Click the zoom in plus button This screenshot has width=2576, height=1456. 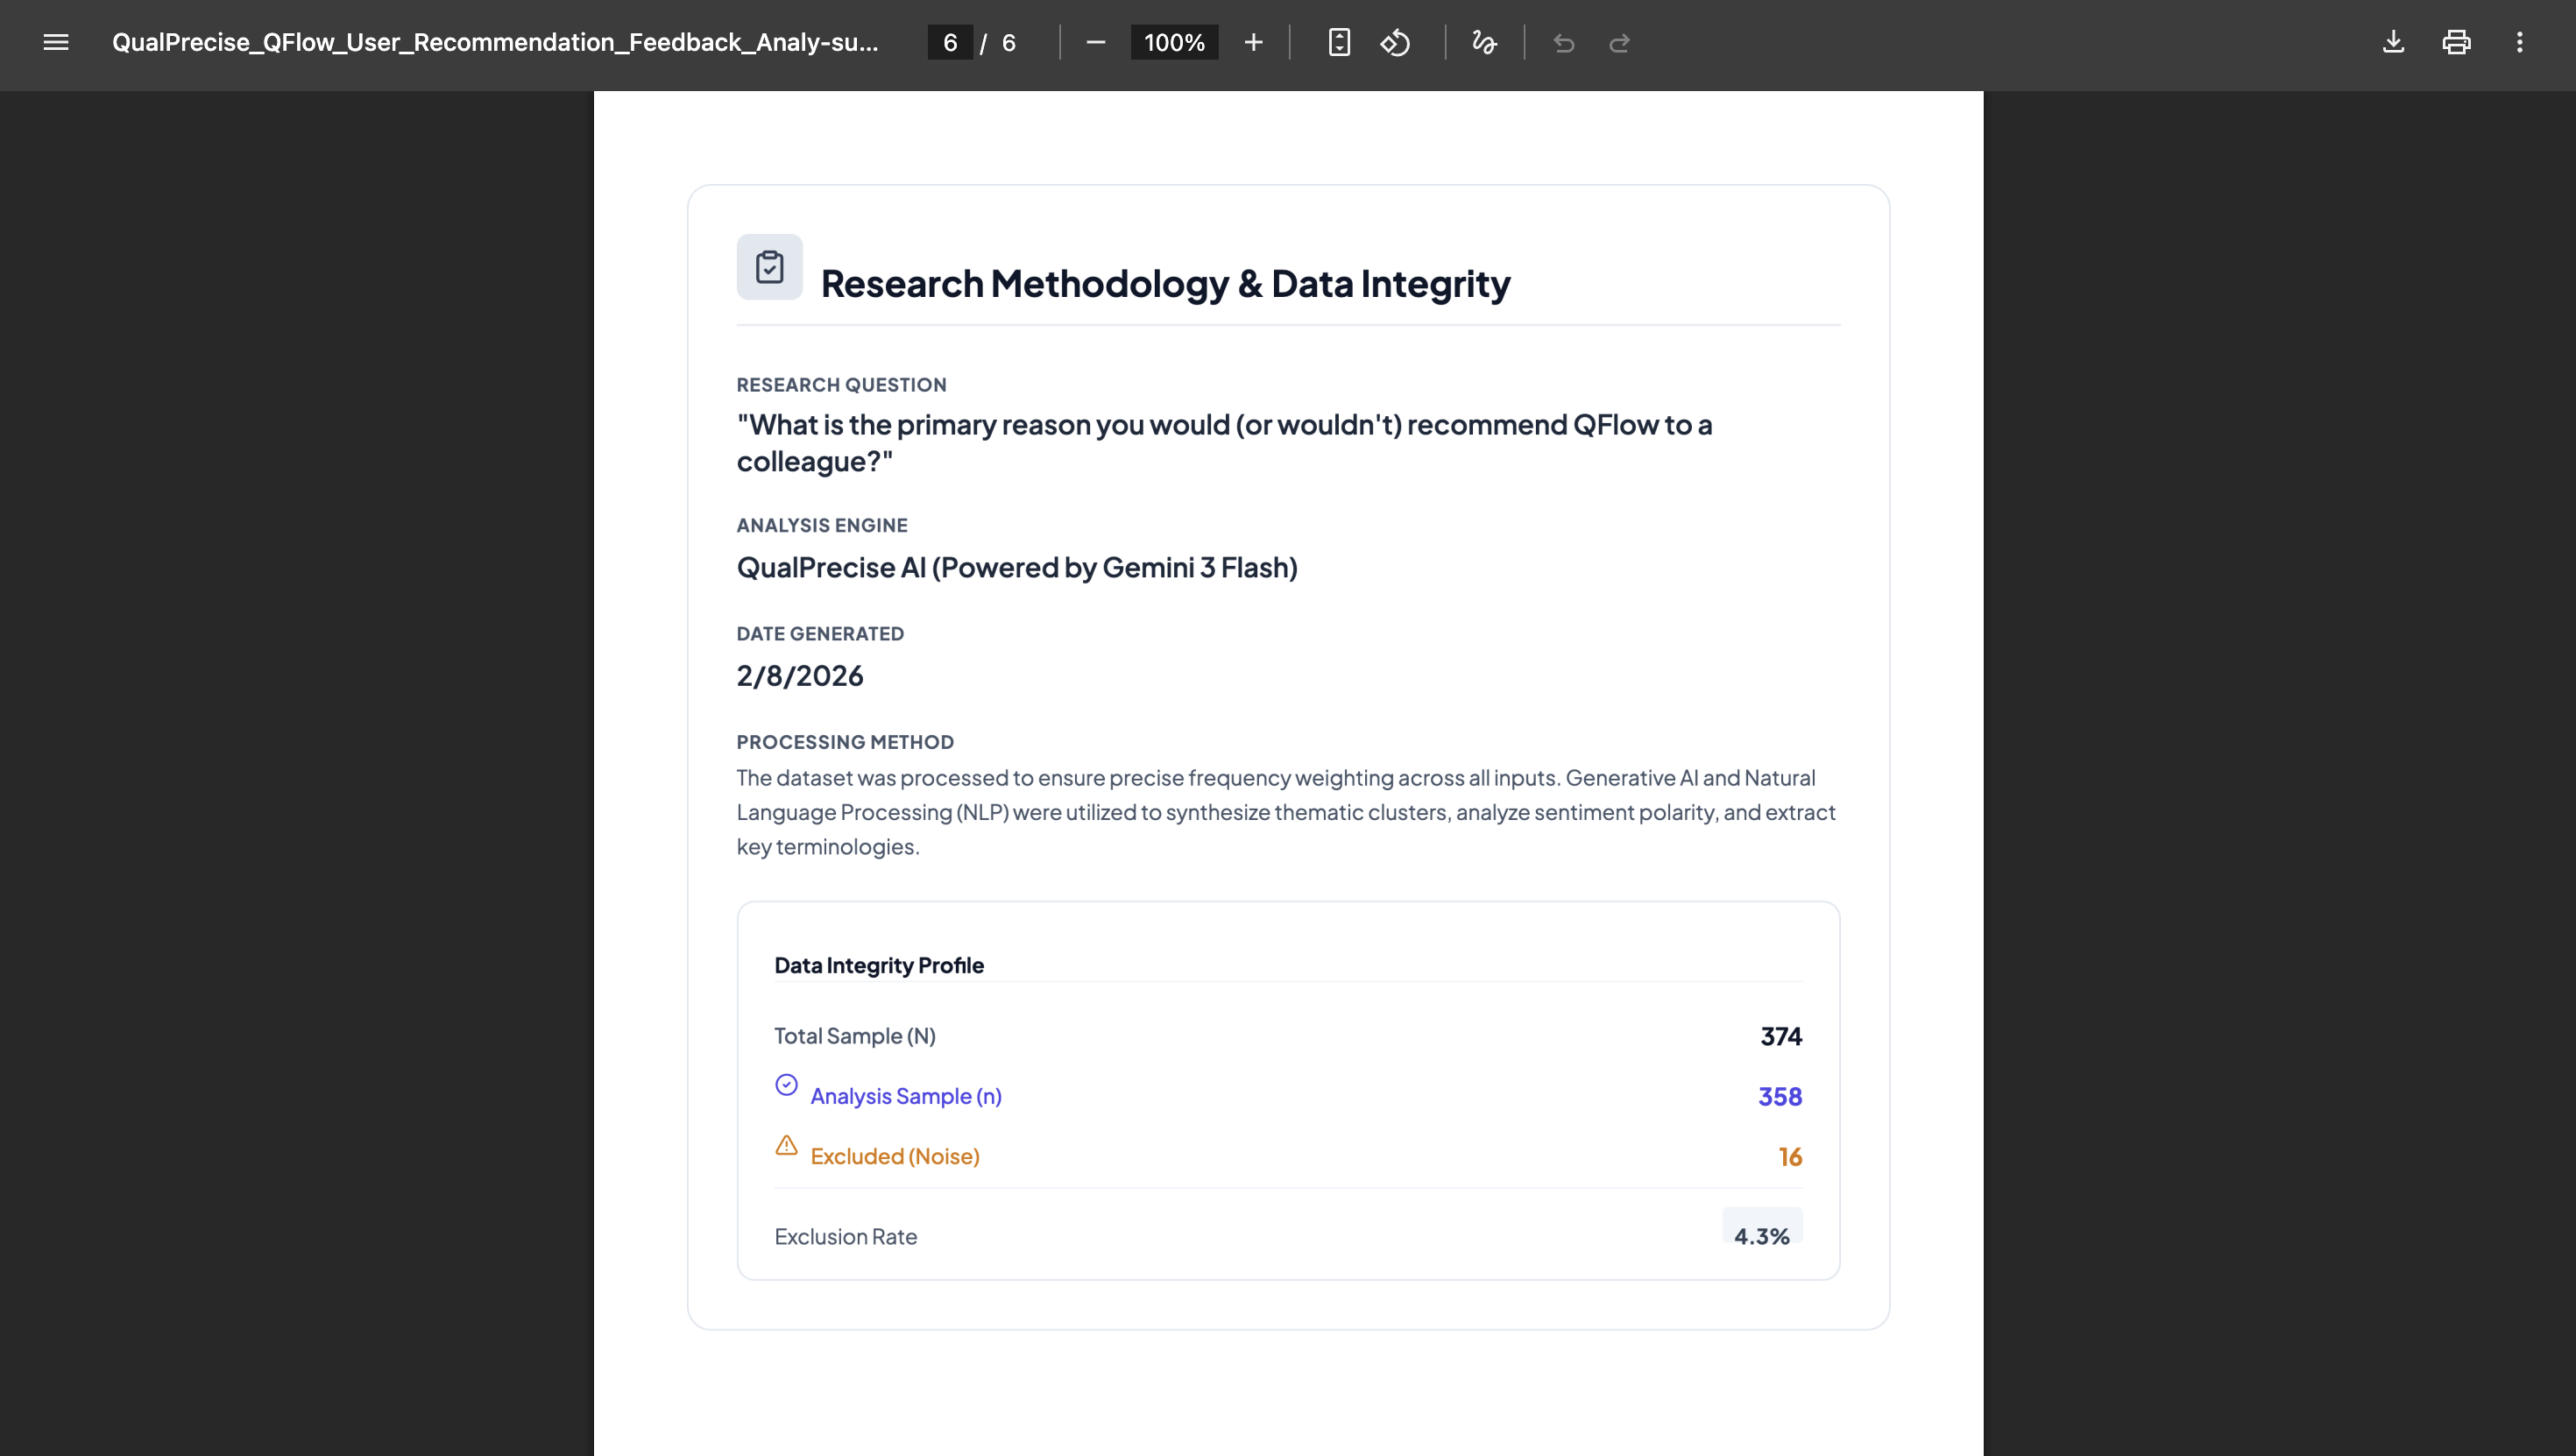pos(1253,42)
